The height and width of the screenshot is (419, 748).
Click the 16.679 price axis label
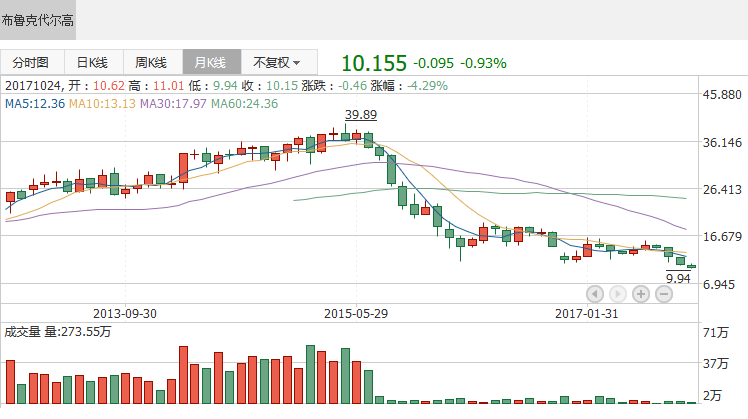722,237
